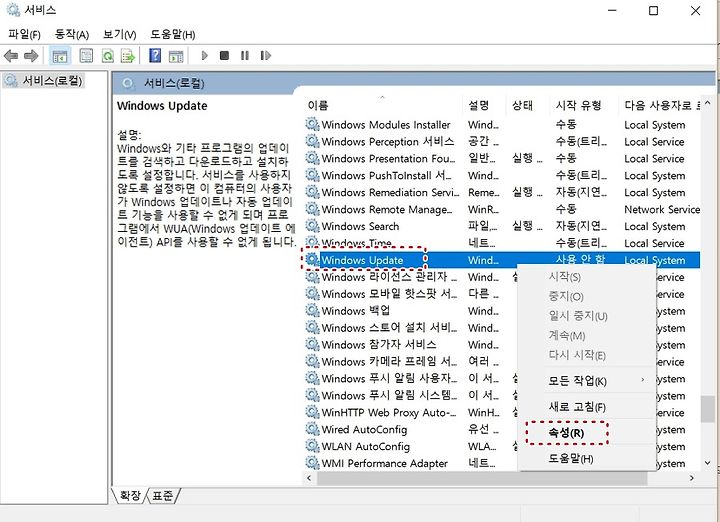The height and width of the screenshot is (522, 720).
Task: Click the horizontal scrollbar right arrow
Action: [692, 478]
